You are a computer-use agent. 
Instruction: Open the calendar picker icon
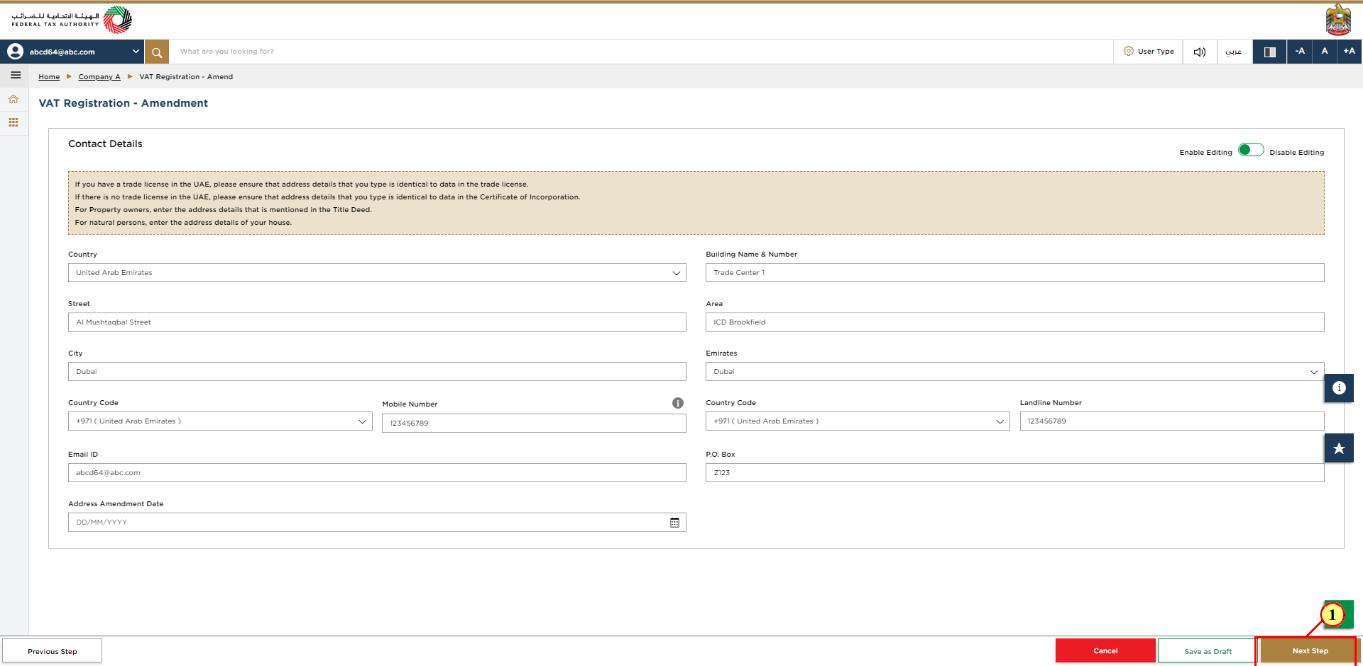675,522
